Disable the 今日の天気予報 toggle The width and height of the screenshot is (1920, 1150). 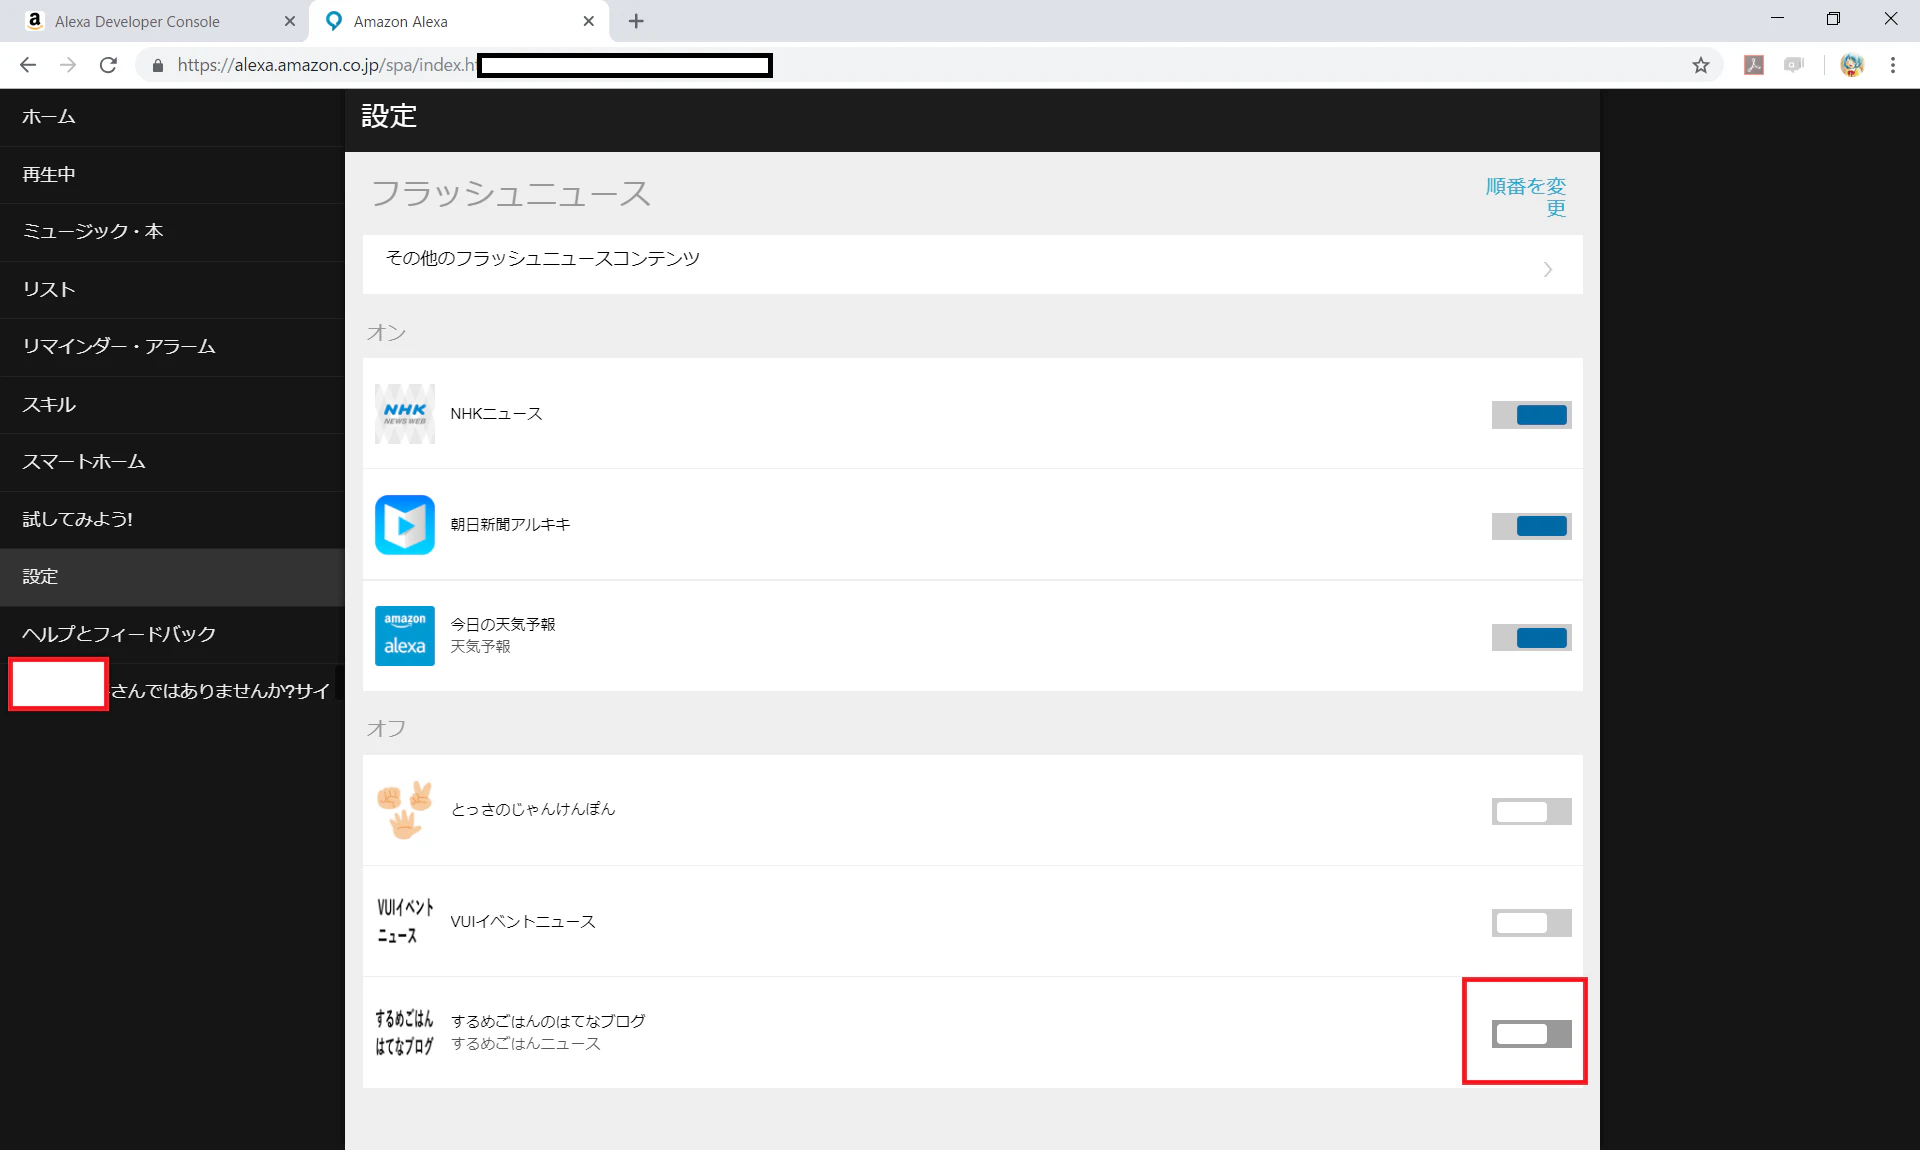[1531, 637]
